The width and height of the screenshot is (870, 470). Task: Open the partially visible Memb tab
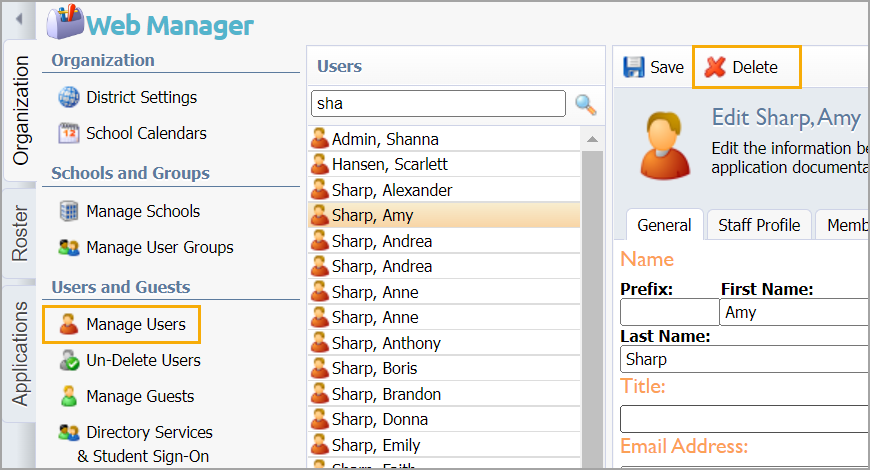[842, 225]
